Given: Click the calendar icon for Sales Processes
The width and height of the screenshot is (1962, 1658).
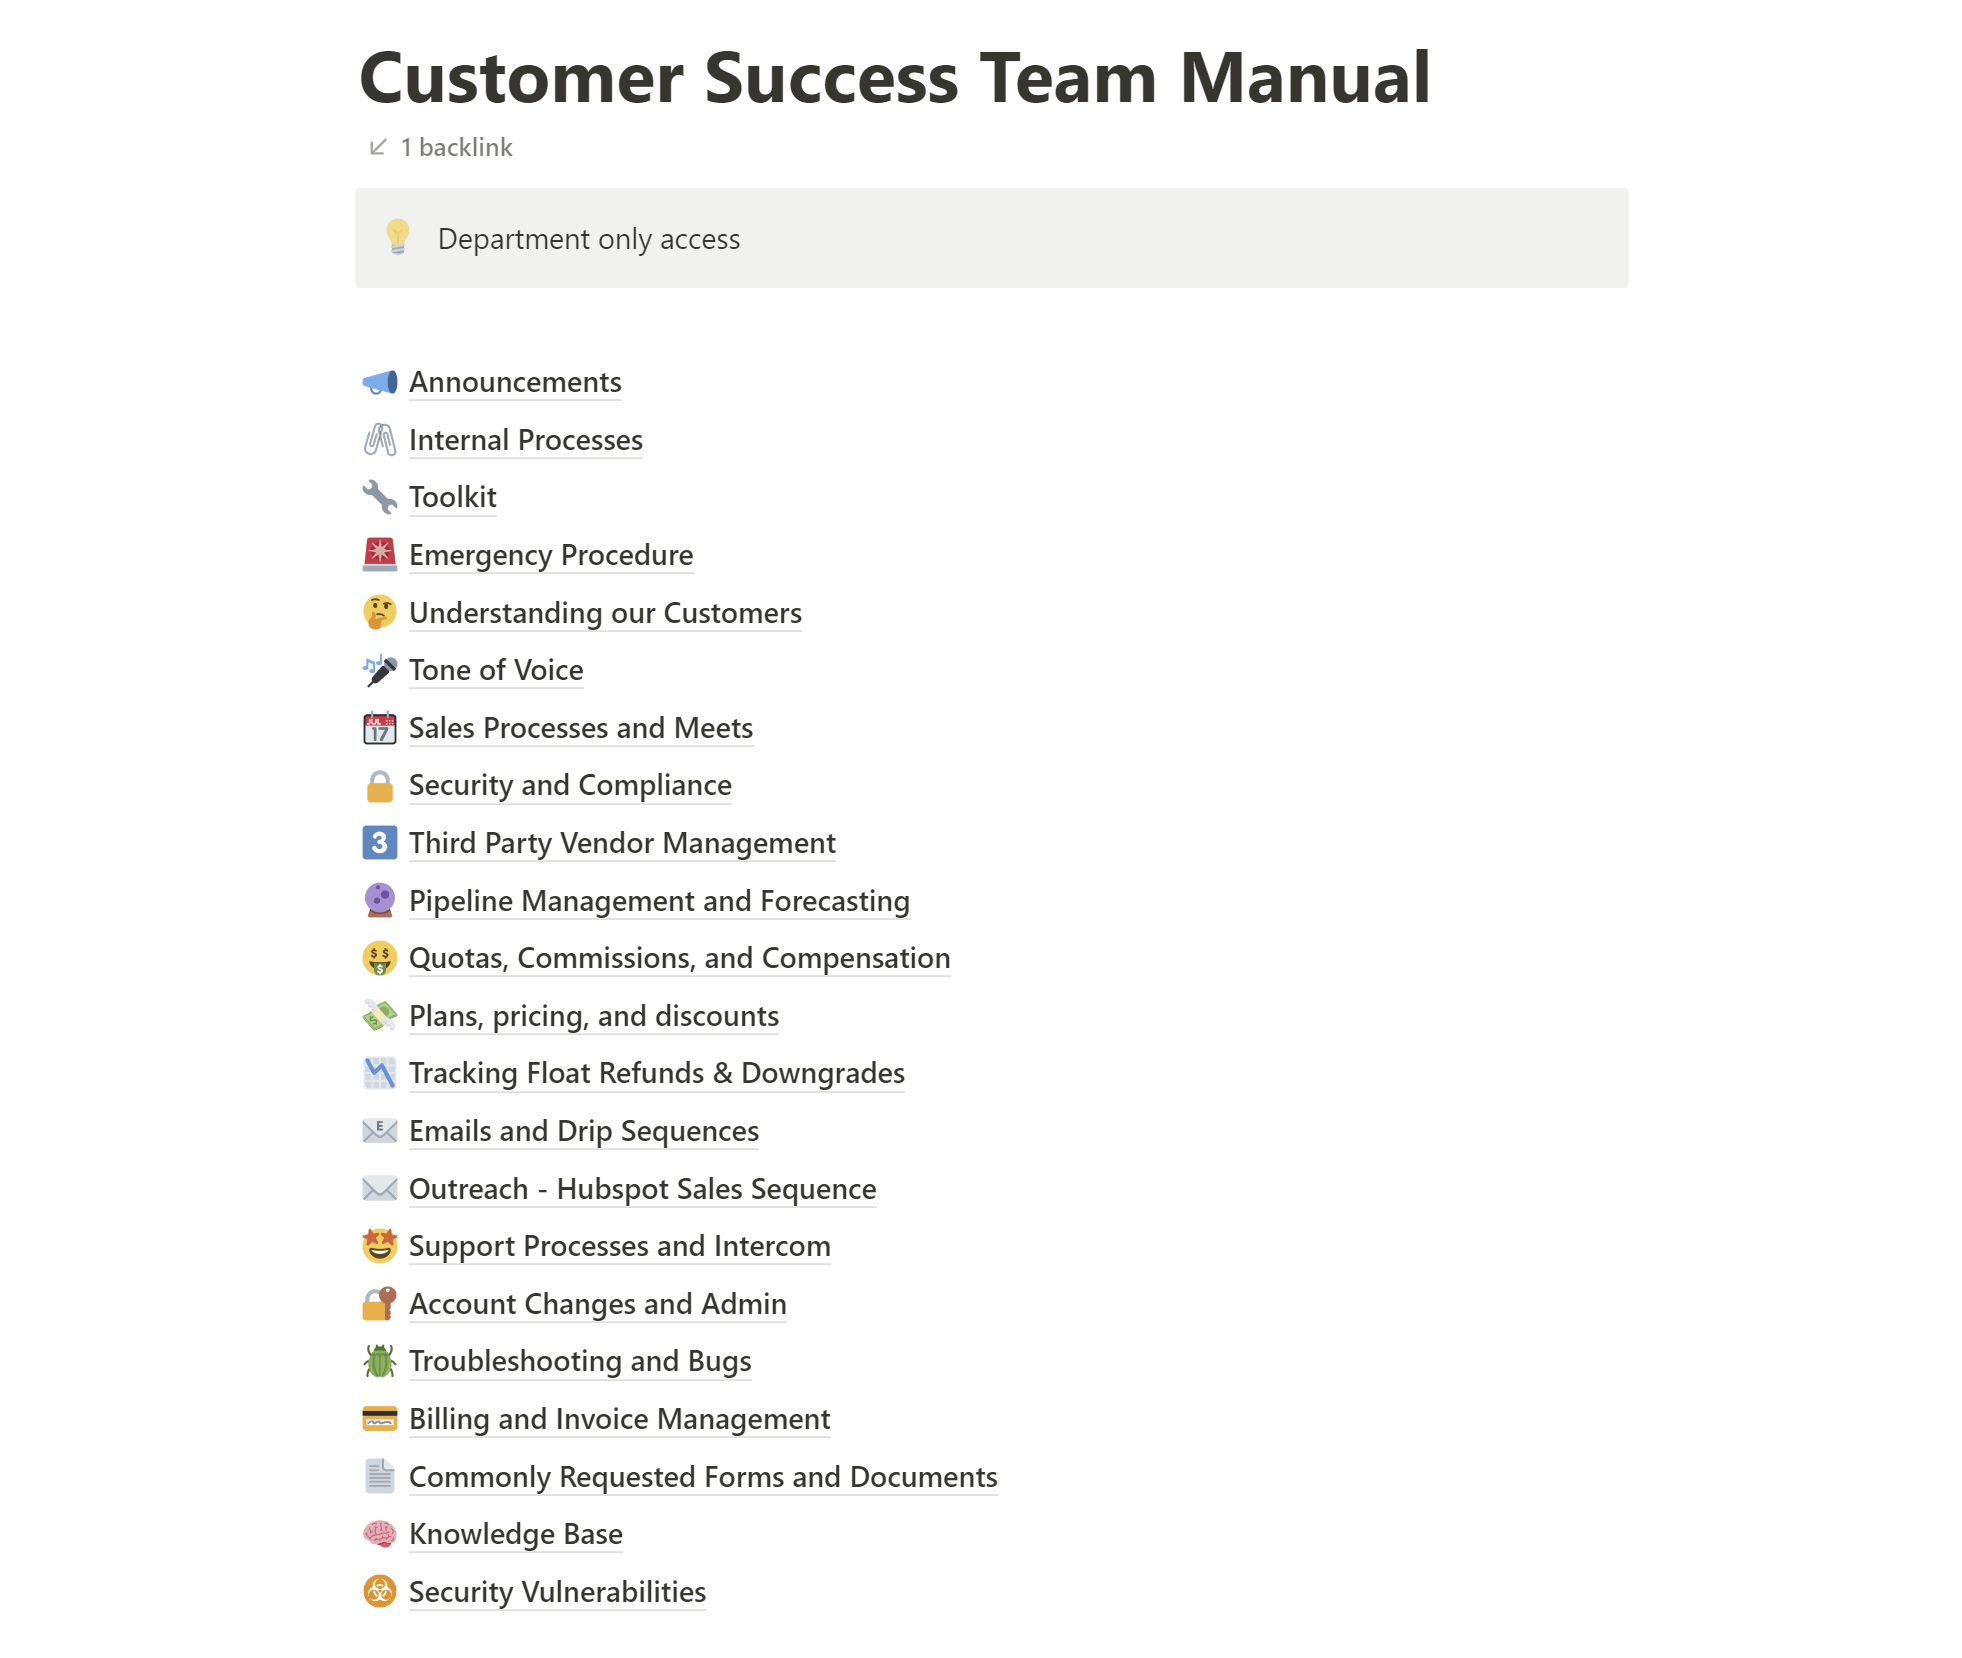Looking at the screenshot, I should point(379,728).
